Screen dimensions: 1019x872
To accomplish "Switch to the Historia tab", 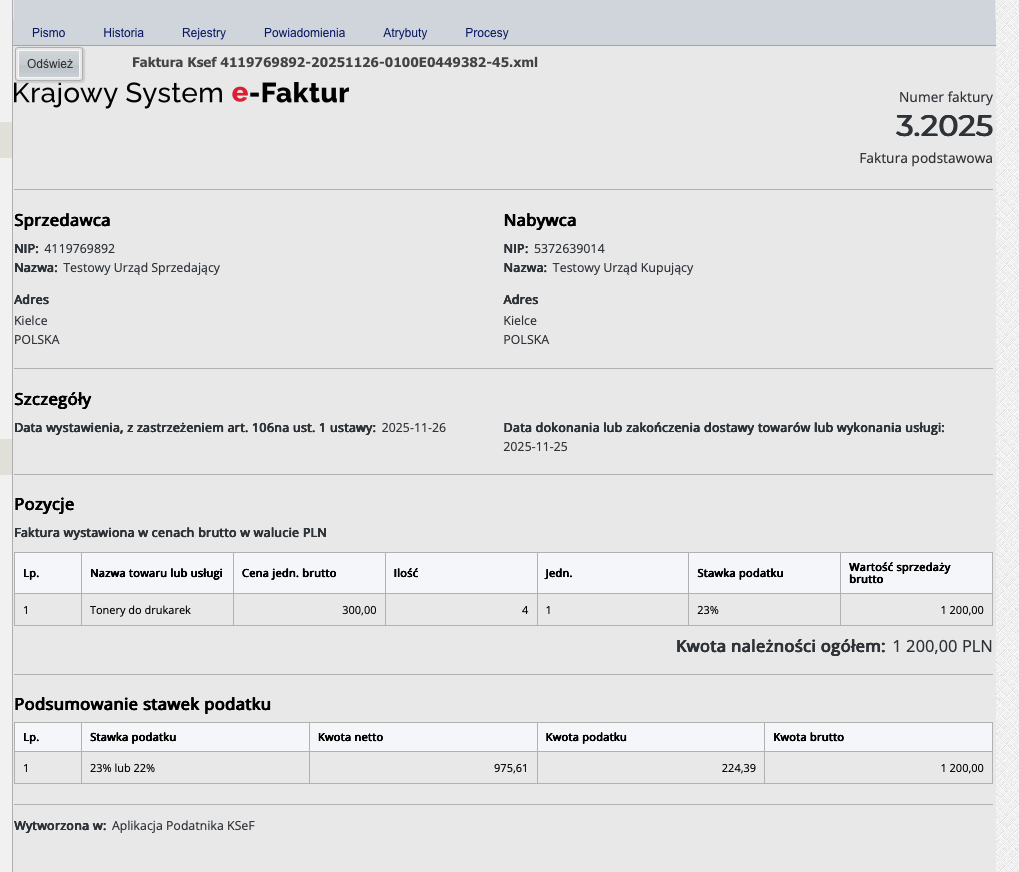I will pos(123,33).
